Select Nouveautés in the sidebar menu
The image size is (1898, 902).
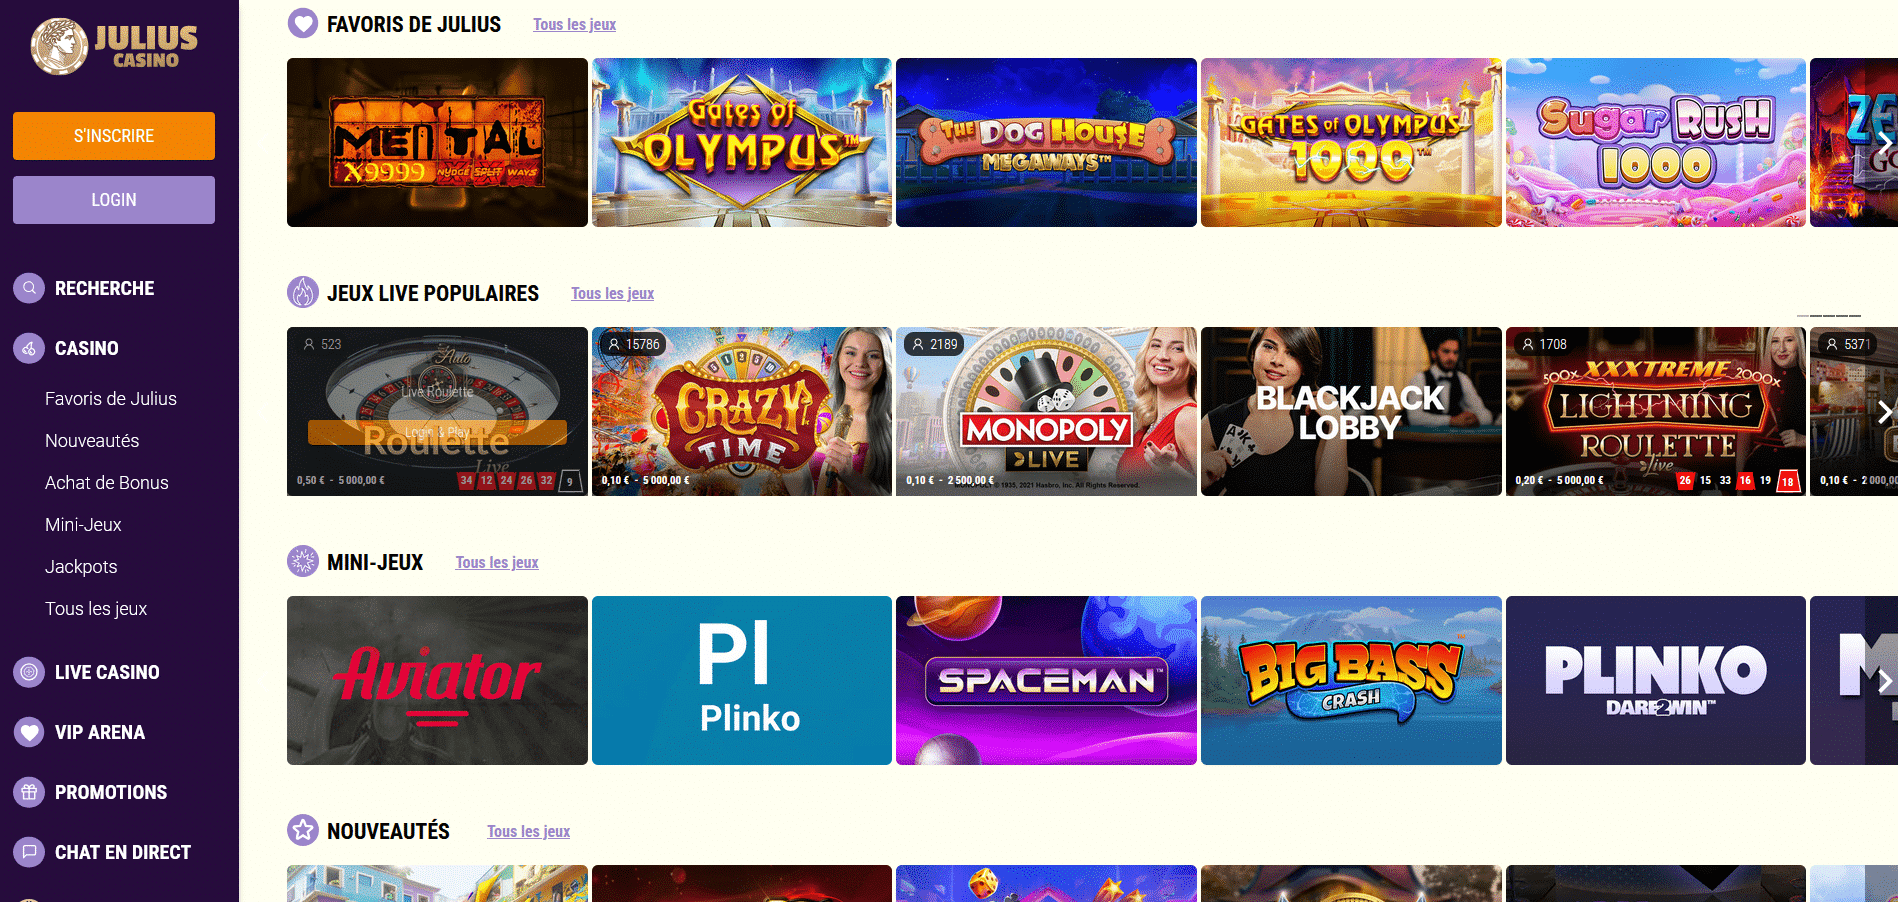92,441
